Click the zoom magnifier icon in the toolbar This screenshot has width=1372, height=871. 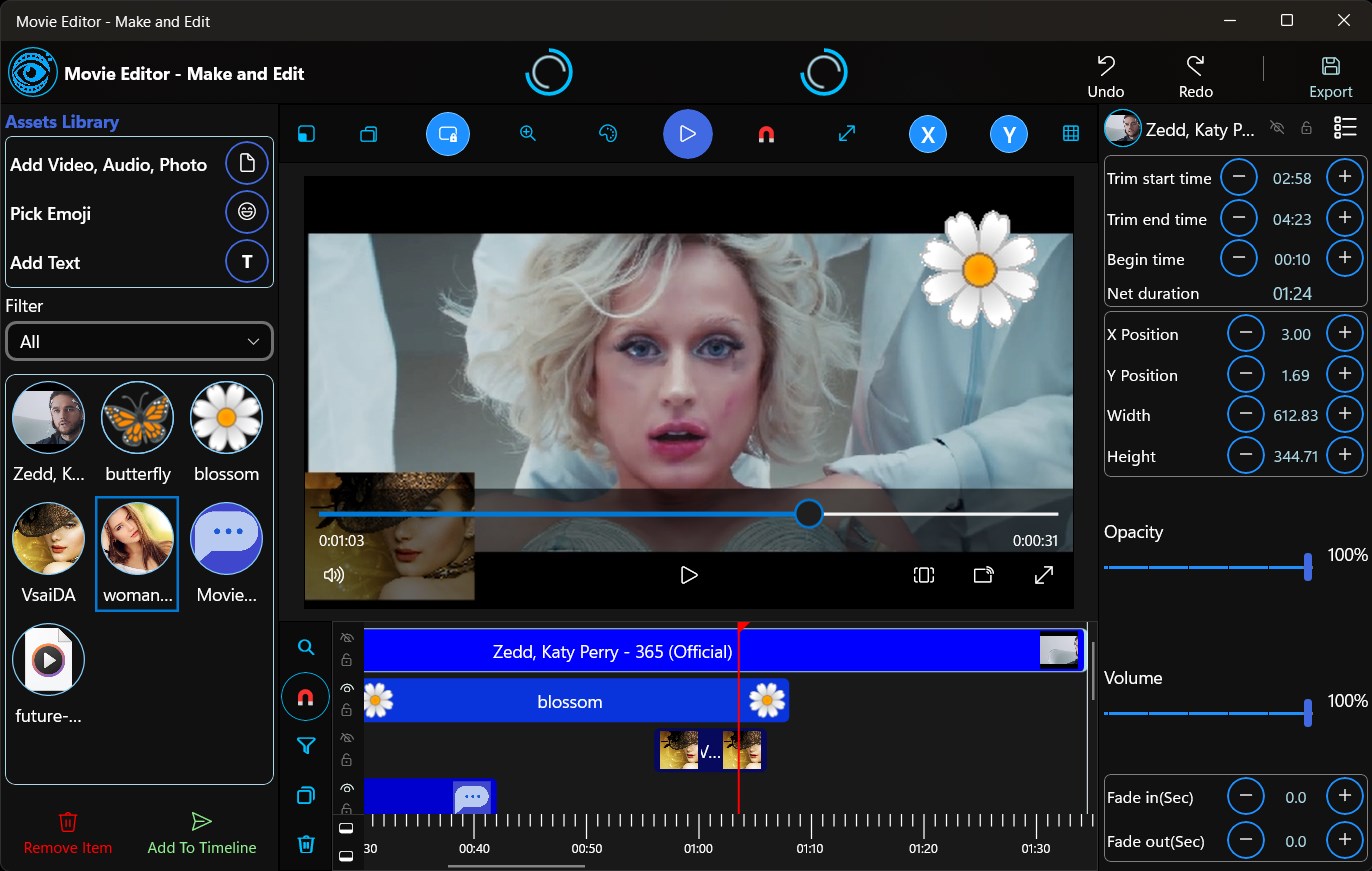pos(527,133)
